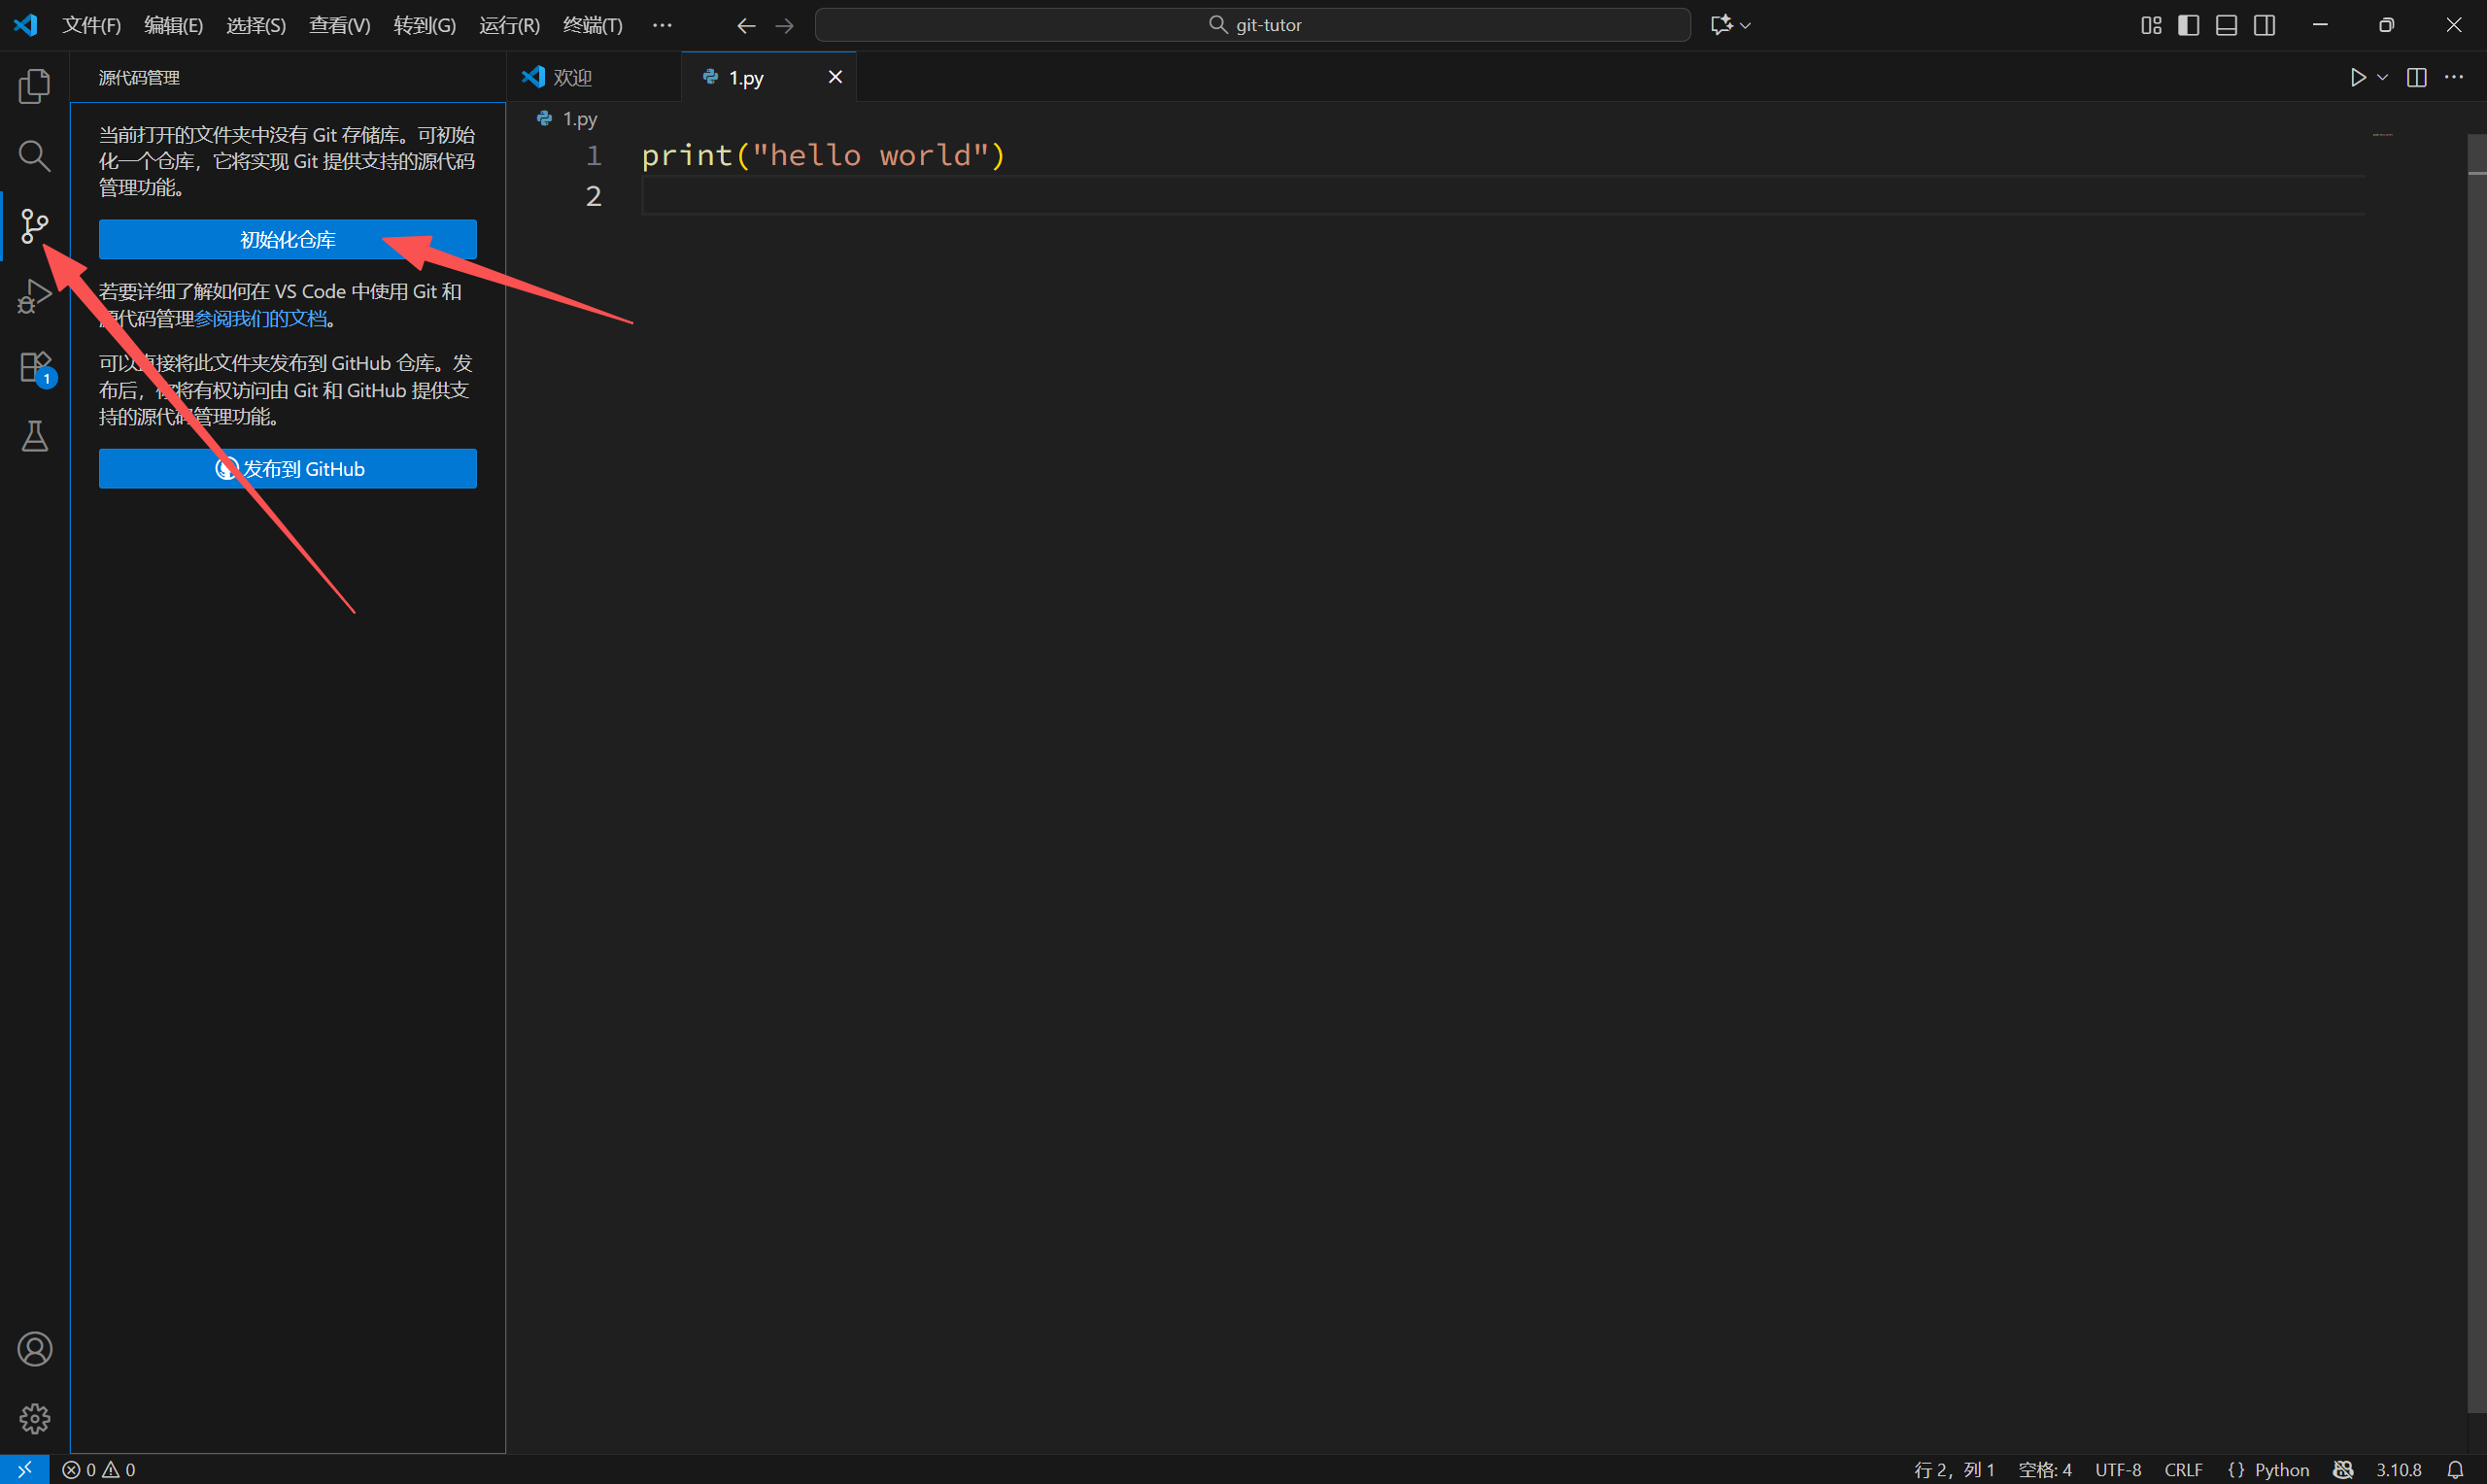
Task: Open the Copilot chat dropdown chevron
Action: click(x=1745, y=25)
